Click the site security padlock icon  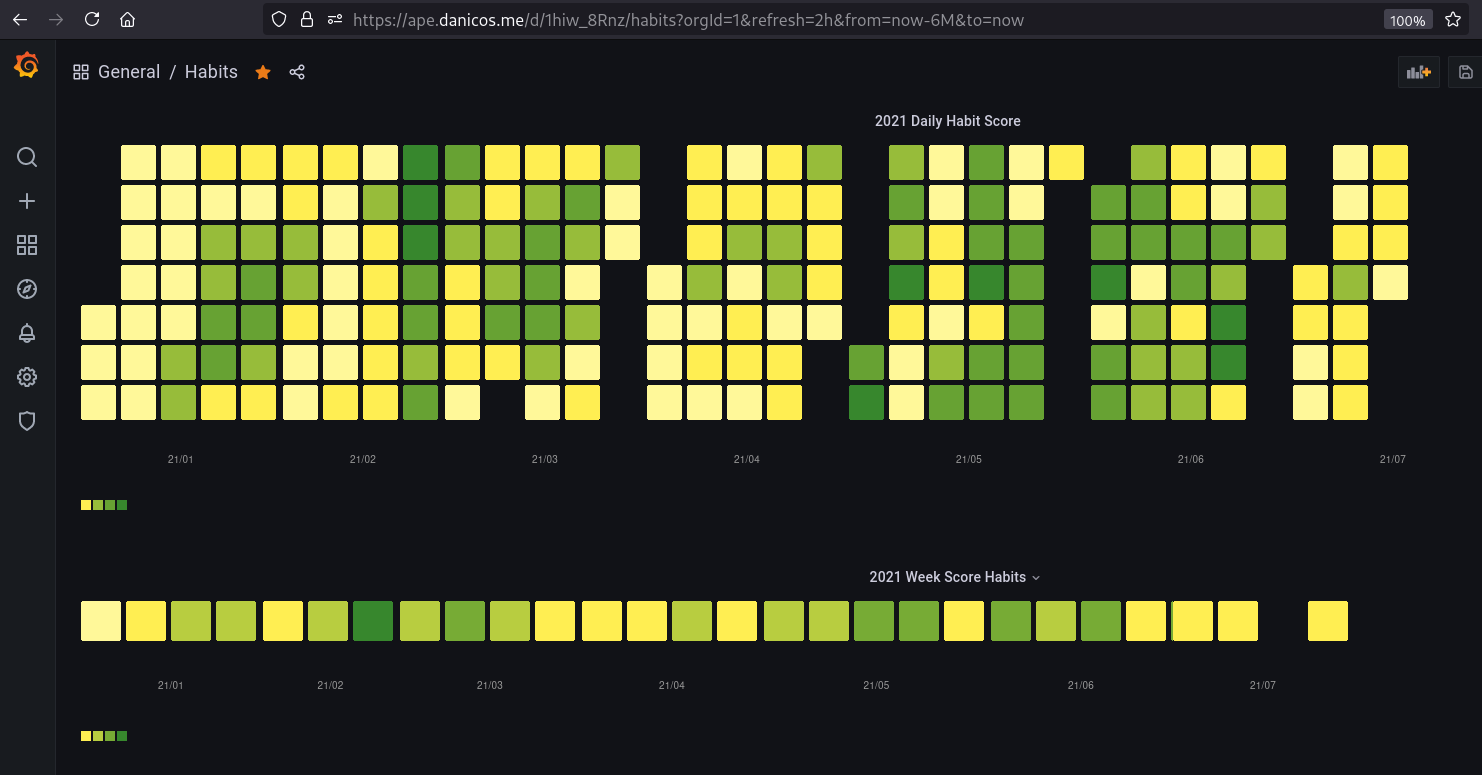coord(307,19)
